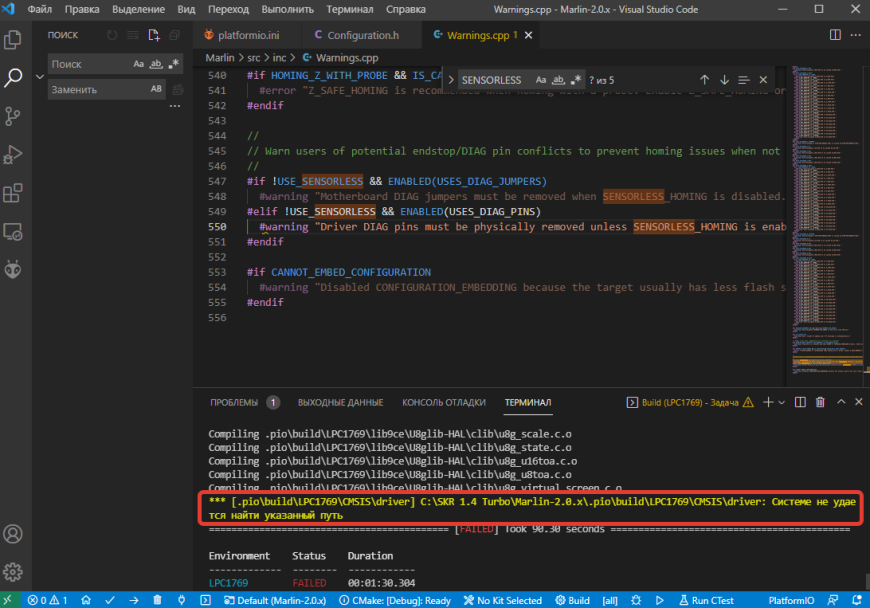
Task: Open the Explorer view in activity bar
Action: (14, 40)
